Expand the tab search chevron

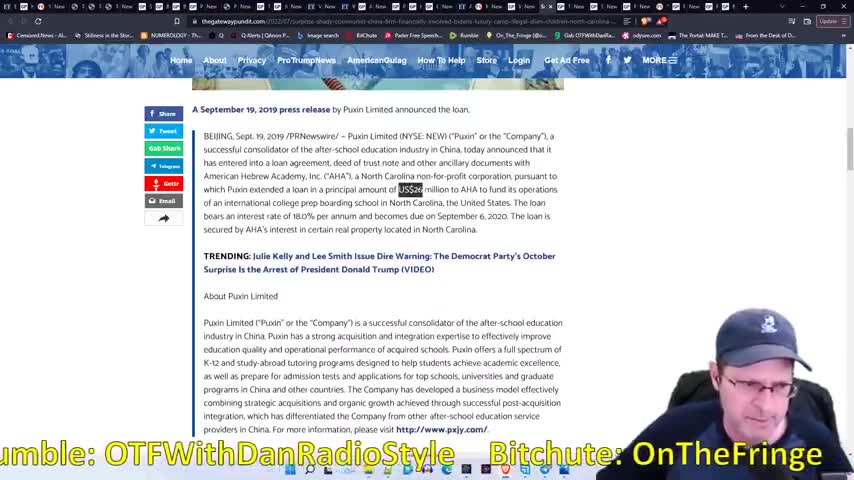point(782,7)
